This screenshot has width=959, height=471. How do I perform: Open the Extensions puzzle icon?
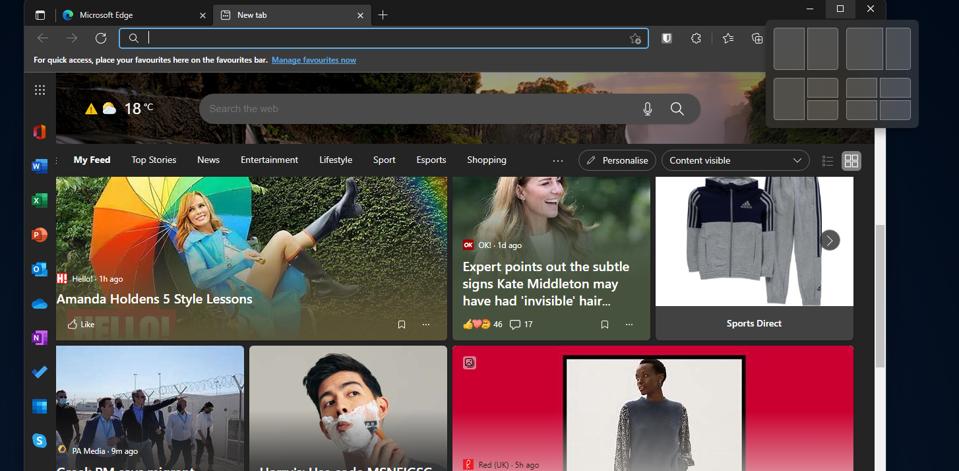[x=696, y=39]
